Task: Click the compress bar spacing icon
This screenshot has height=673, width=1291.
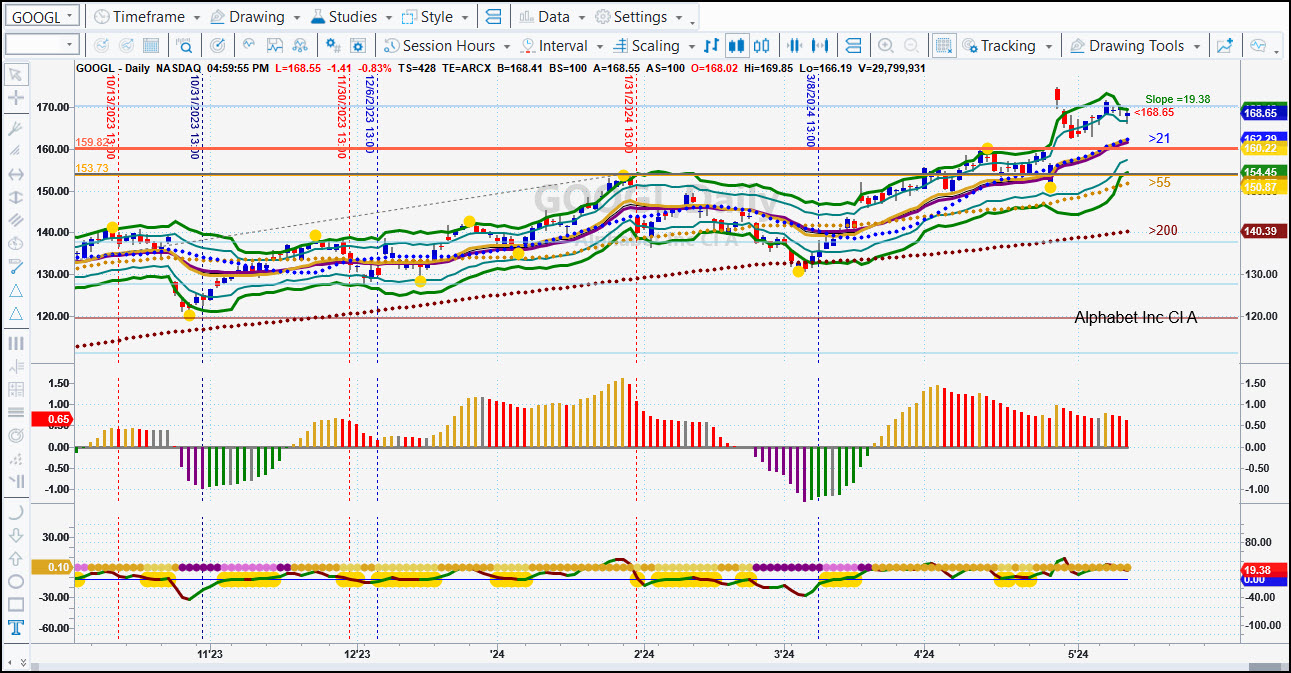Action: [796, 46]
